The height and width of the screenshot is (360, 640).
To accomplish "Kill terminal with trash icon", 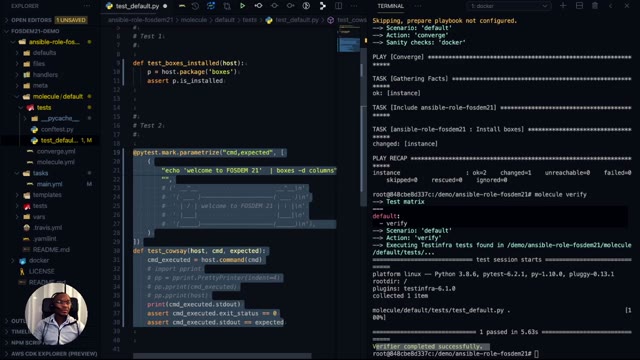I will [x=595, y=6].
